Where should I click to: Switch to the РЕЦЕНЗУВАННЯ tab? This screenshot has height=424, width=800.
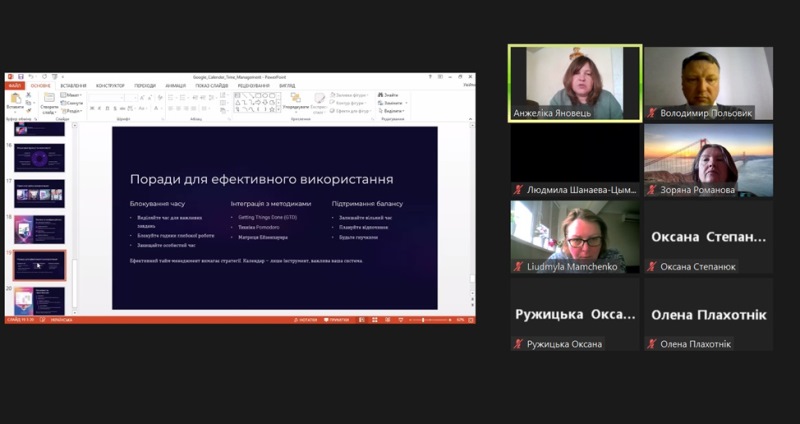(254, 86)
